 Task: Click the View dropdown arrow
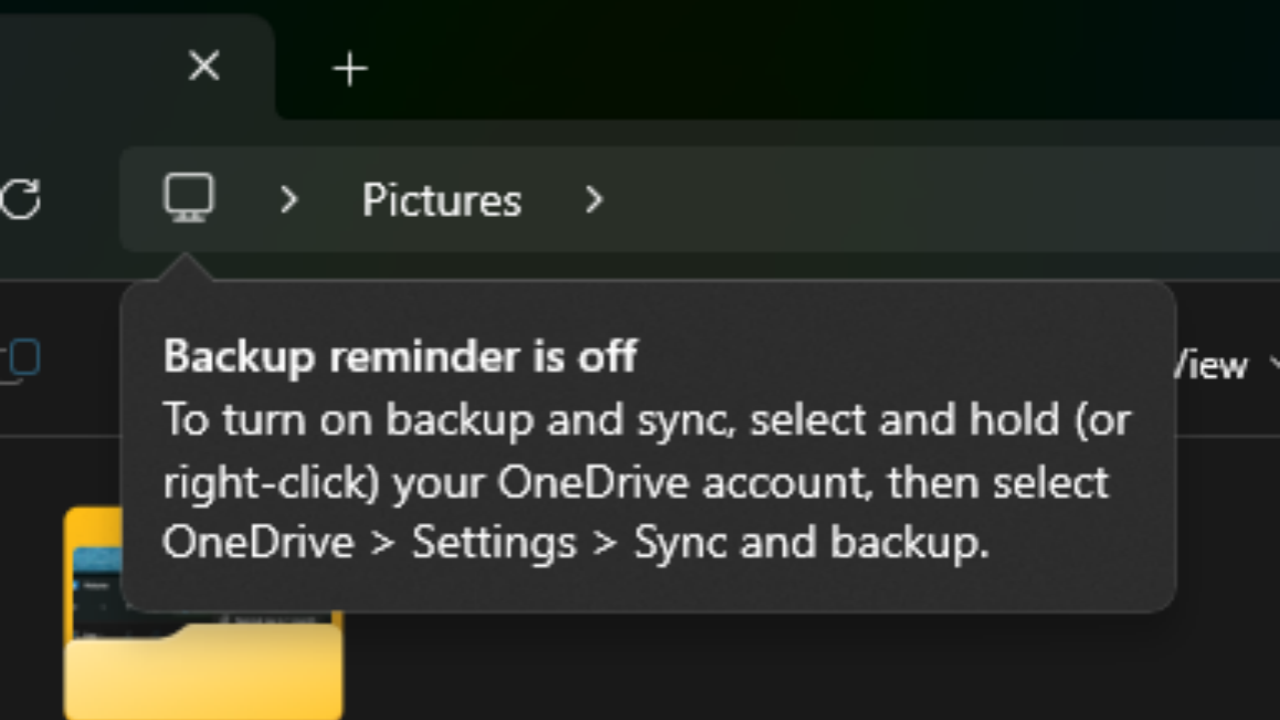1274,365
